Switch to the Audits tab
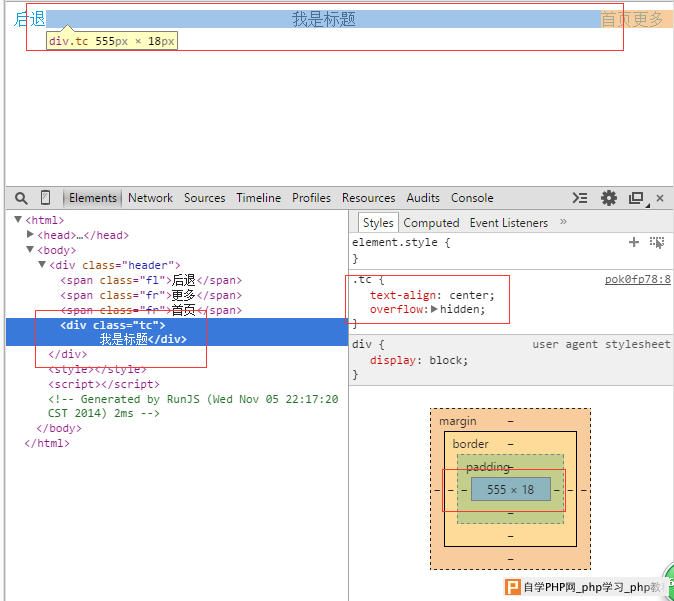This screenshot has height=601, width=674. (x=423, y=198)
